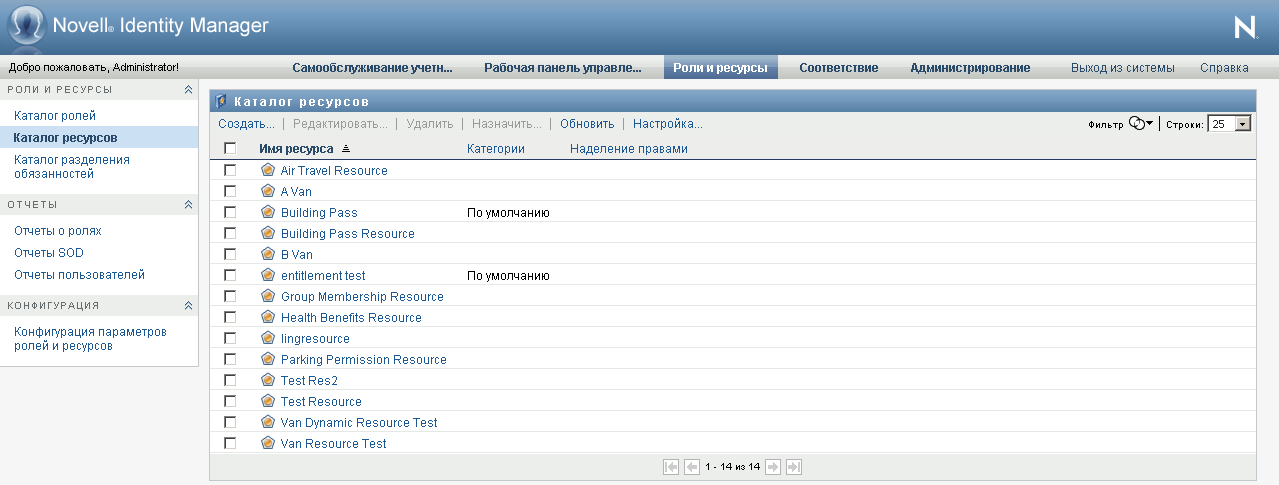This screenshot has width=1279, height=485.
Task: Click the Создать... toolbar command
Action: tap(247, 124)
